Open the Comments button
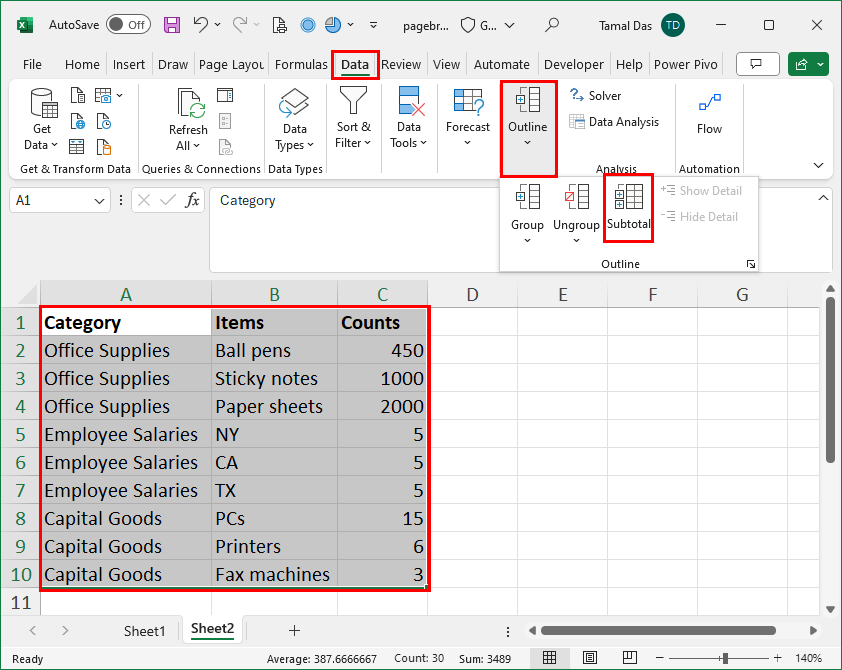 757,64
